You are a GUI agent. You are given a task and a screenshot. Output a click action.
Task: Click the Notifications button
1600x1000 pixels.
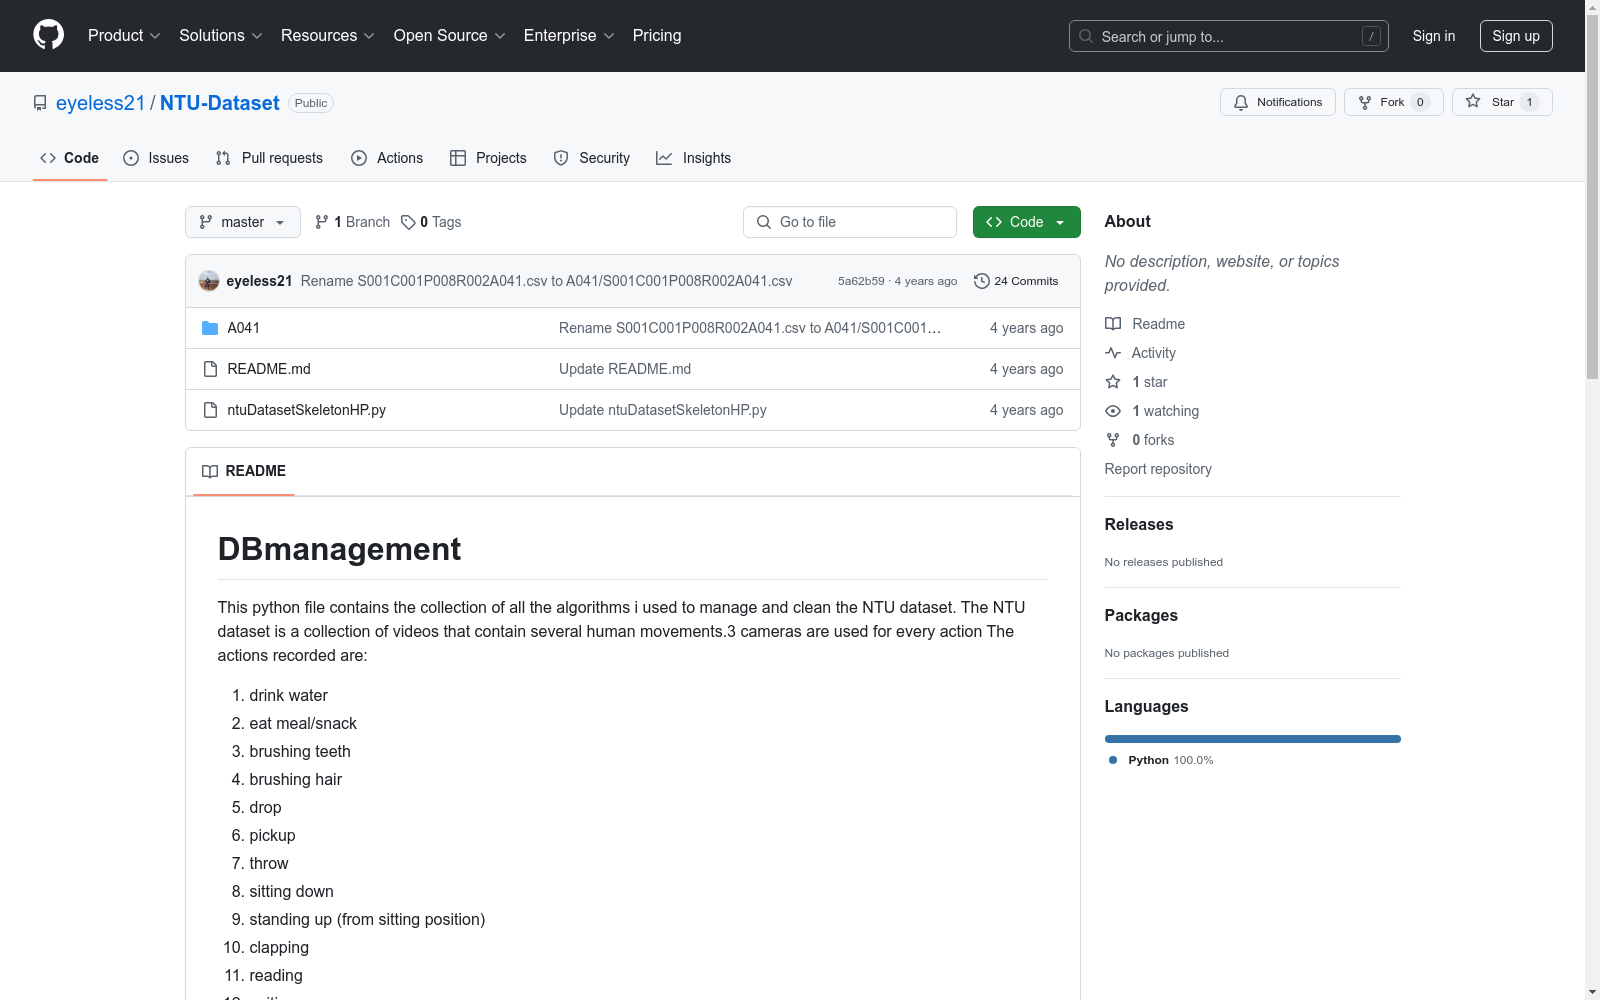(x=1278, y=102)
